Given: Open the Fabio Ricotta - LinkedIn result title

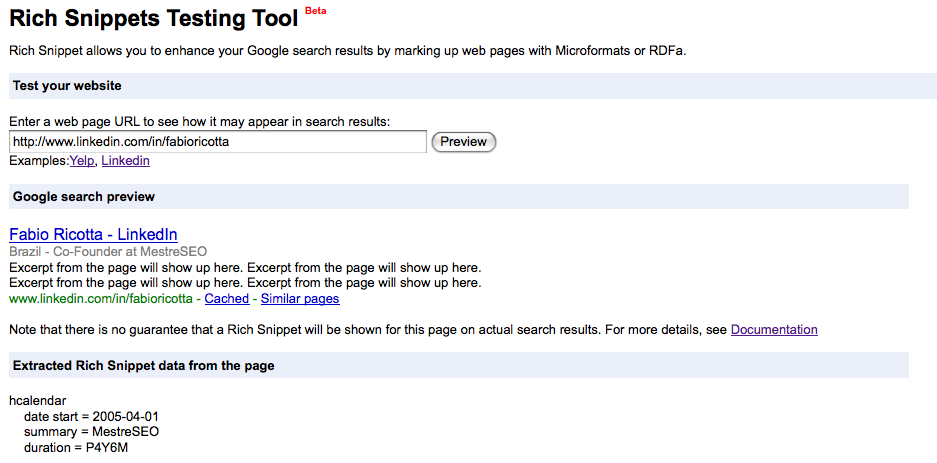Looking at the screenshot, I should tap(93, 234).
